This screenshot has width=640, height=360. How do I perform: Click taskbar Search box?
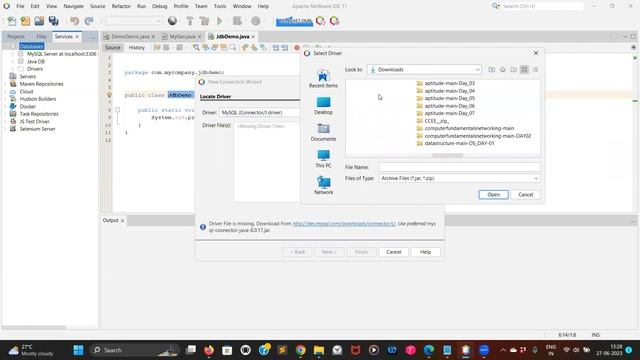pyautogui.click(x=135, y=350)
